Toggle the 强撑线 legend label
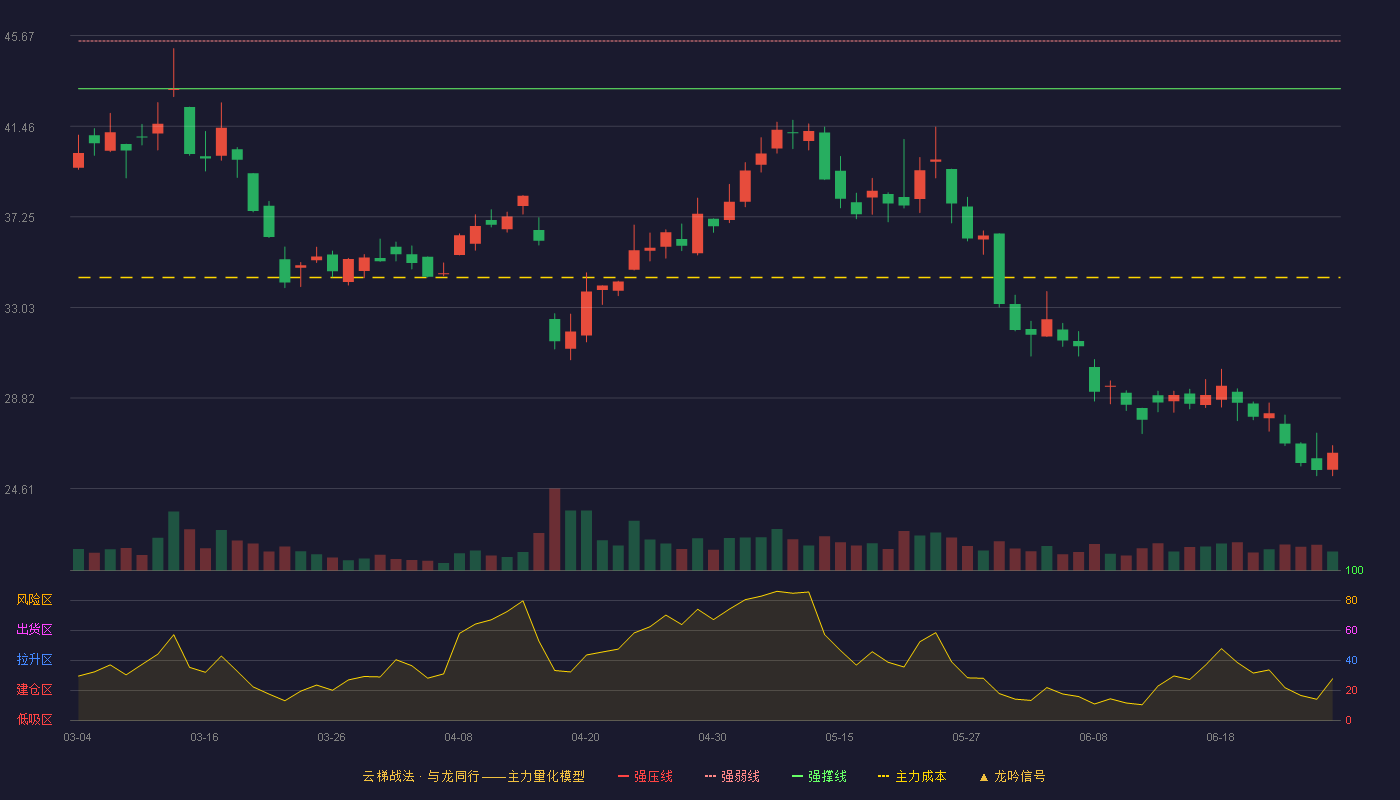This screenshot has height=800, width=1400. [827, 776]
